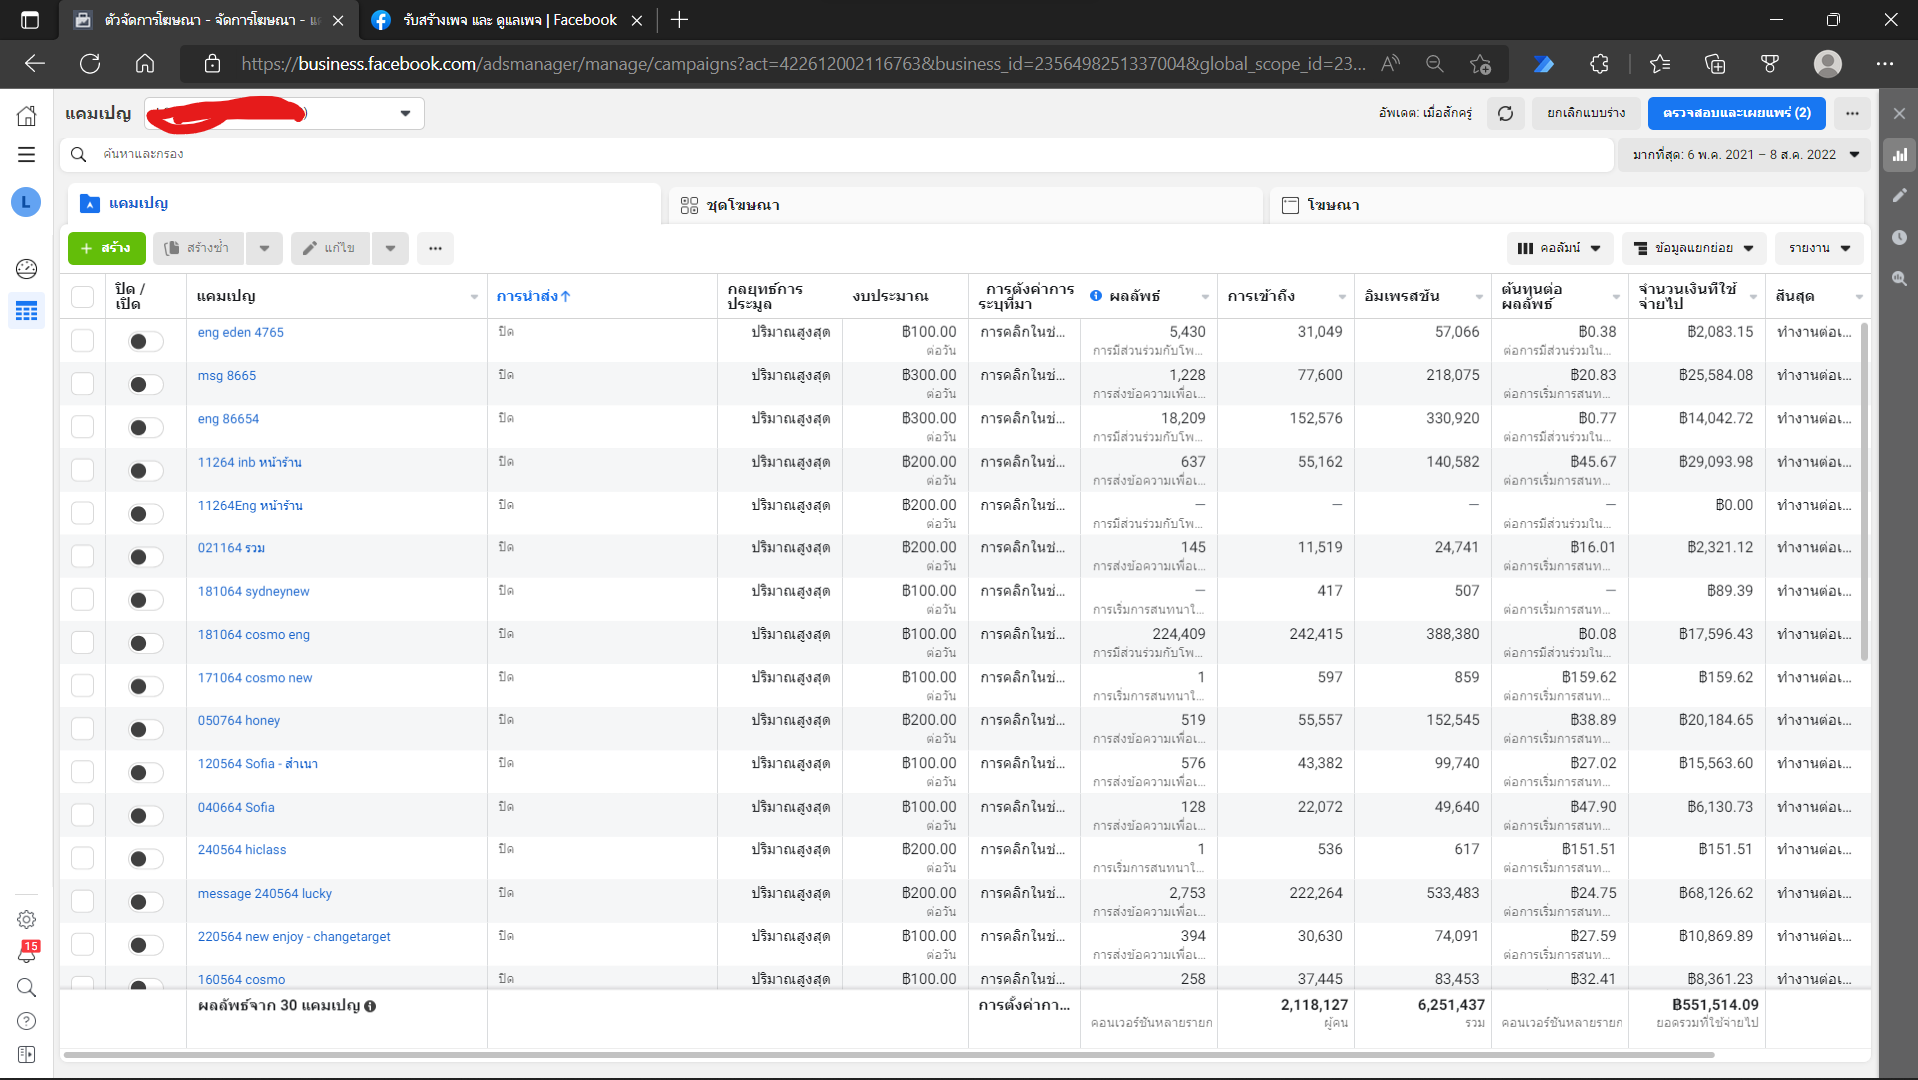Toggle on campaign 11264 inb หน้าร้าน
1918x1080 pixels.
tap(145, 470)
